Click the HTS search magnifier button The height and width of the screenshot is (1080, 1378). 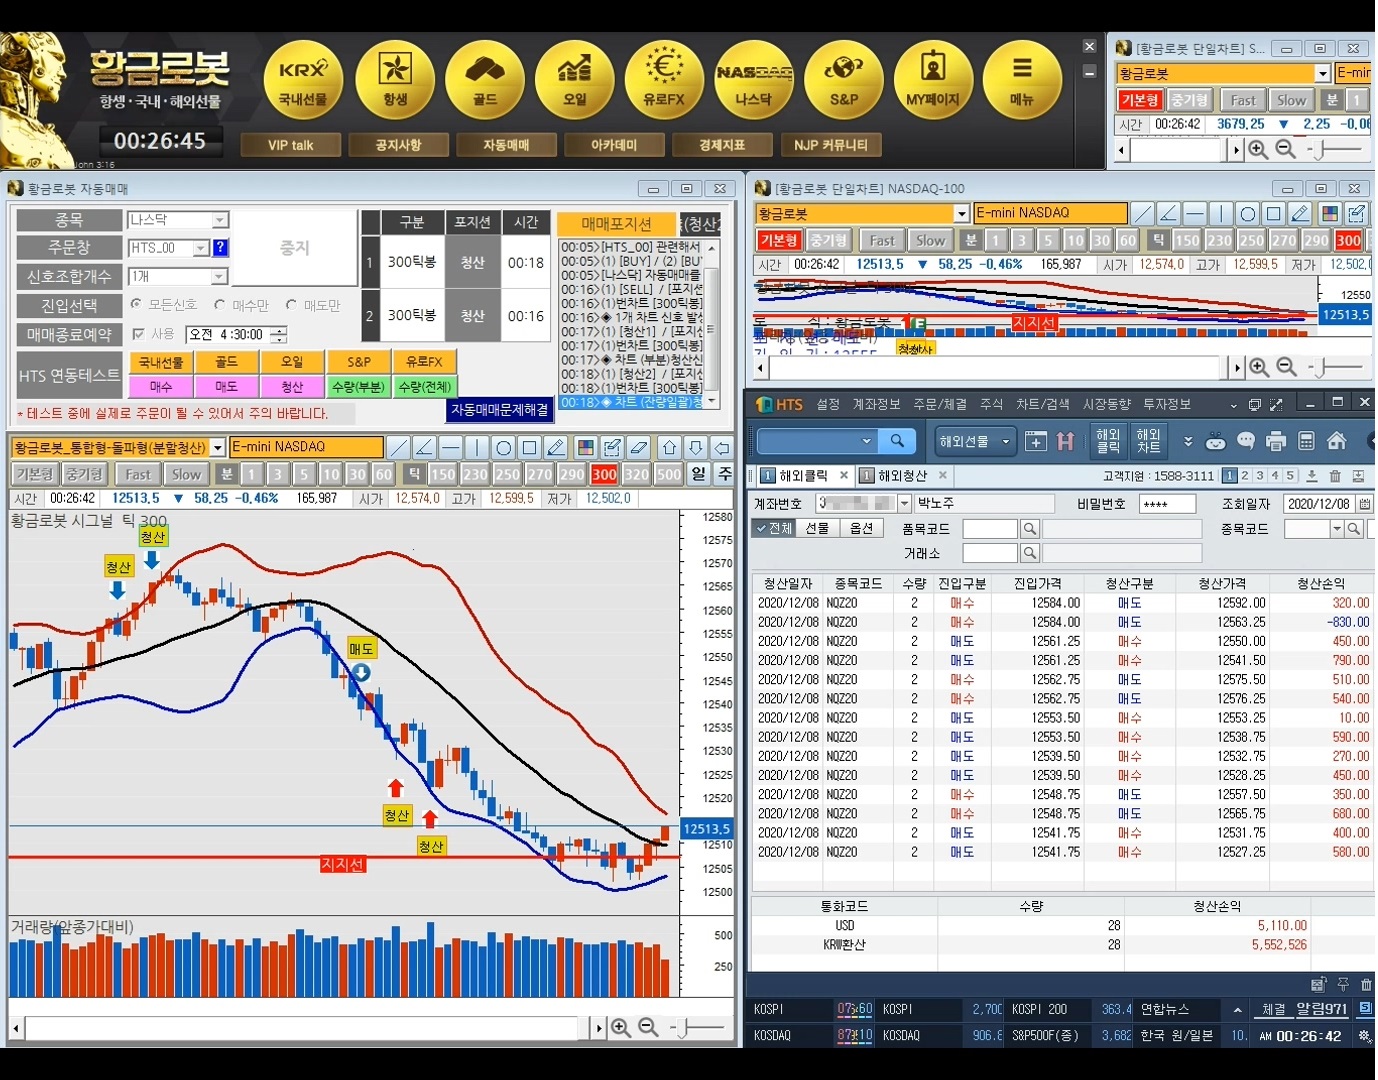pos(898,441)
